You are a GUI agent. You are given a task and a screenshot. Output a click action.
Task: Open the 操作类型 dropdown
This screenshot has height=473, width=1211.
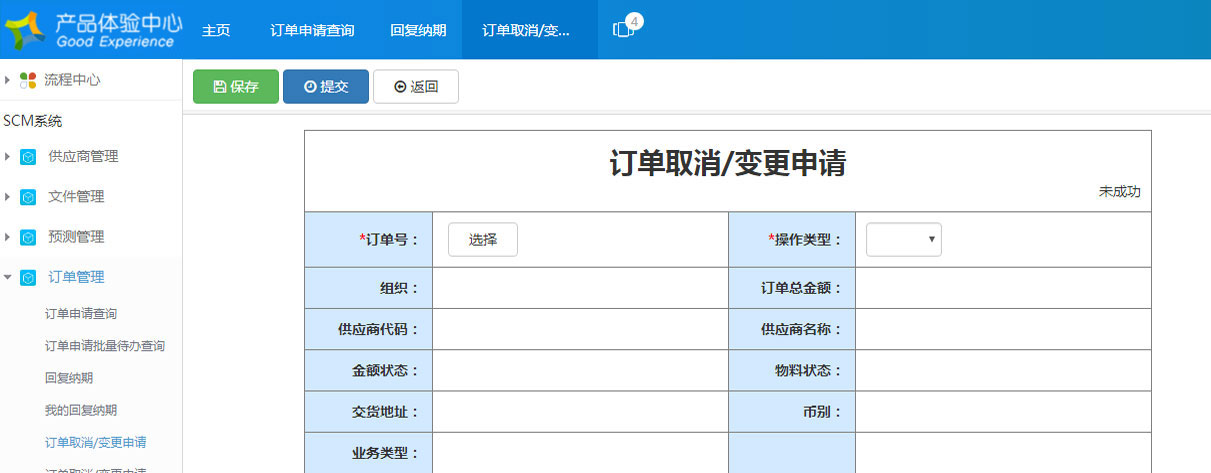(904, 240)
